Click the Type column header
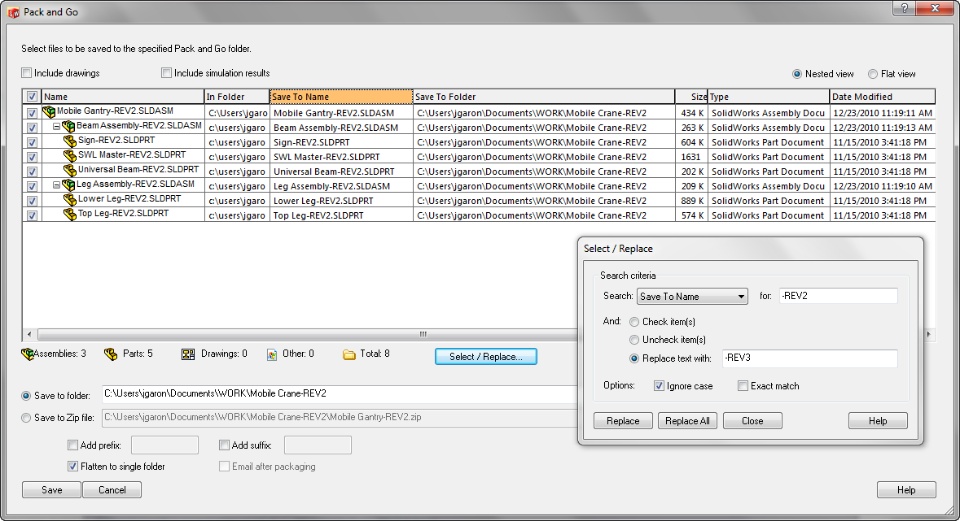The width and height of the screenshot is (960, 521). (x=768, y=97)
